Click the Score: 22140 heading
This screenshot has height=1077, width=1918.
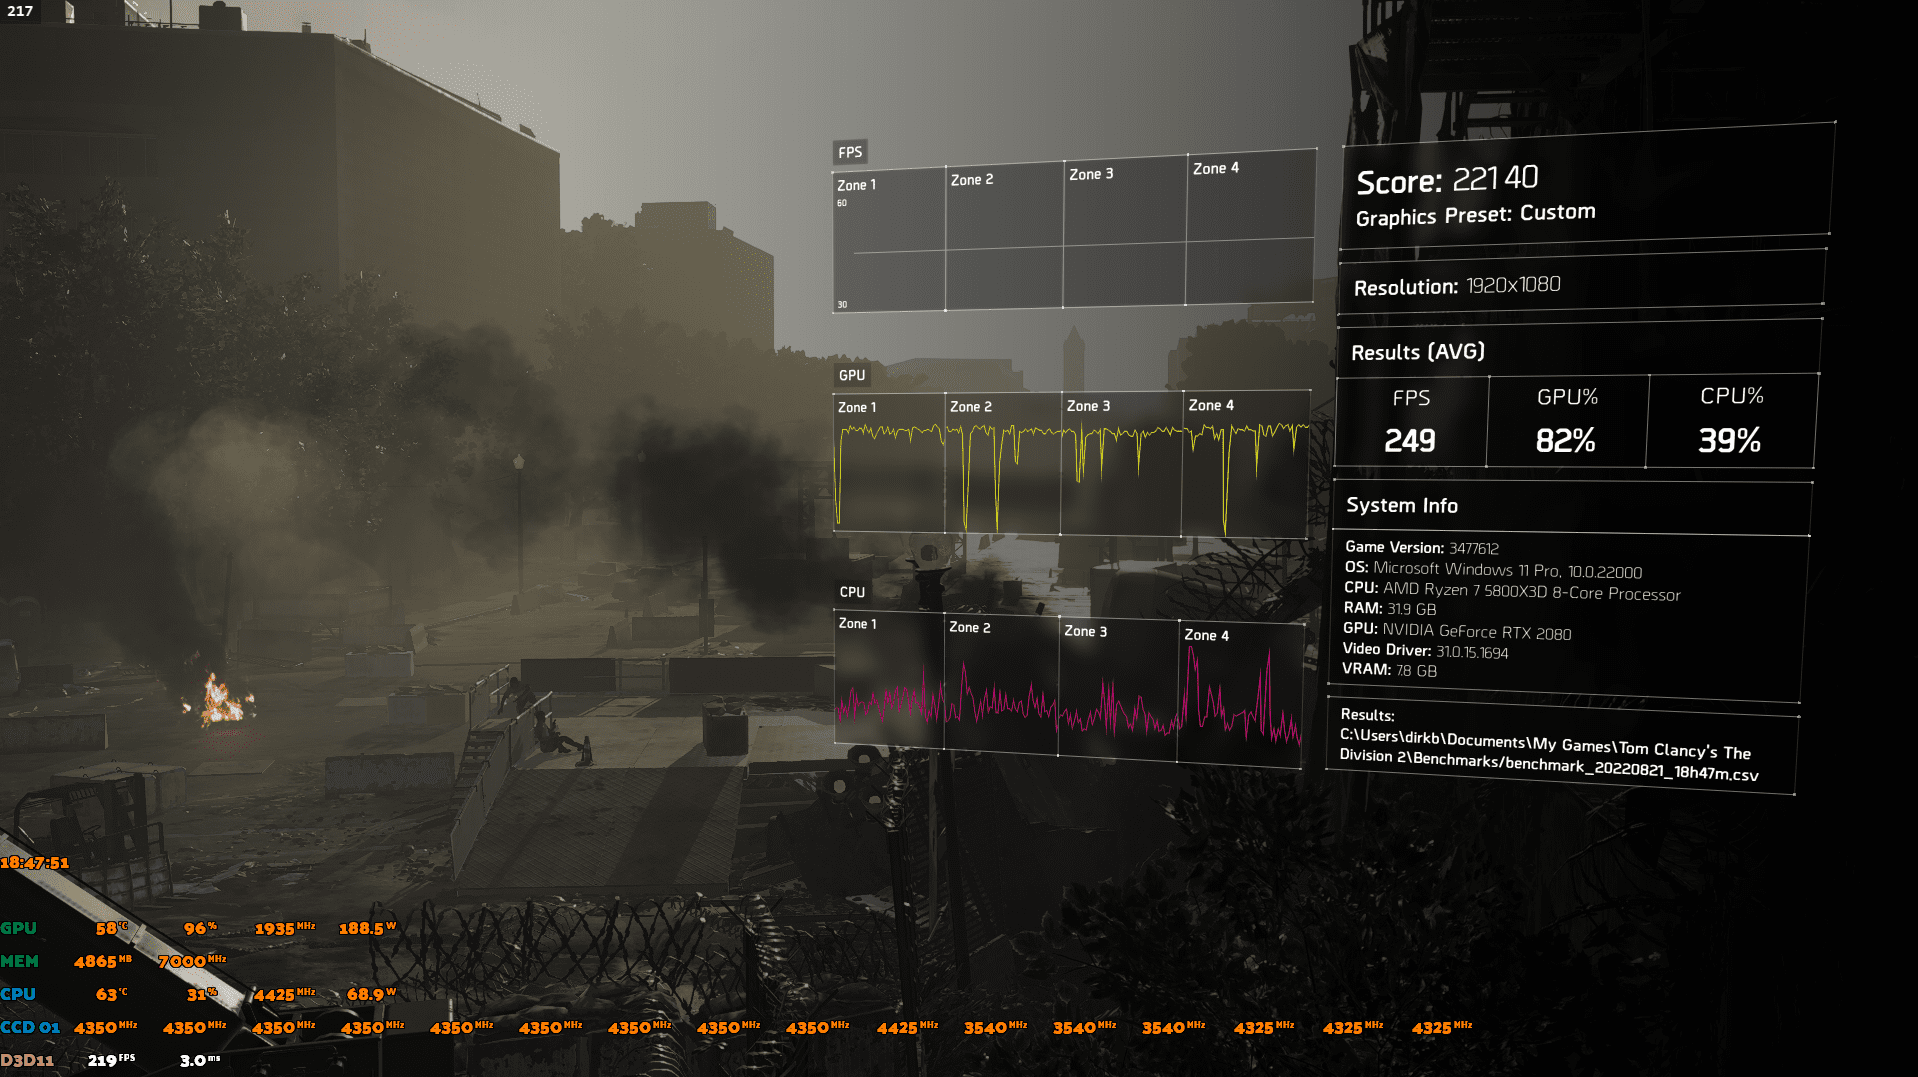[x=1447, y=180]
